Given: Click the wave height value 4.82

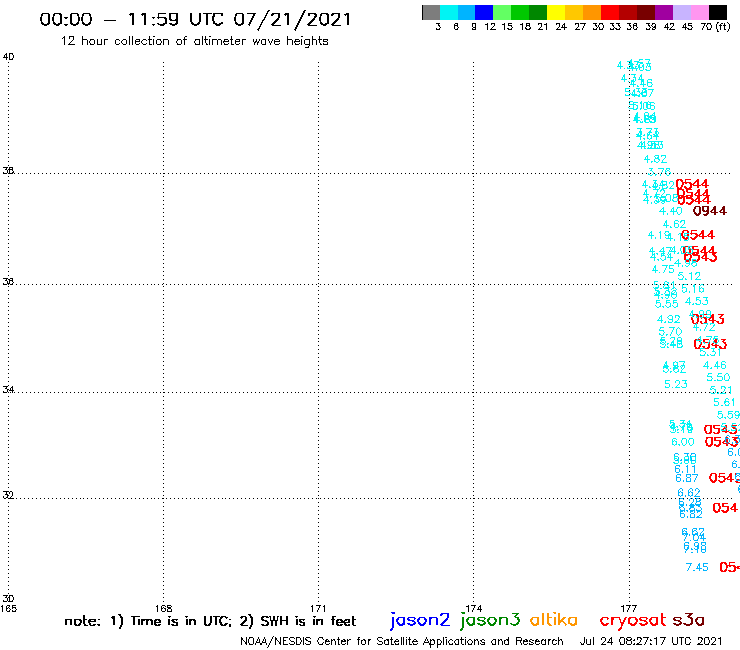Looking at the screenshot, I should coord(656,159).
